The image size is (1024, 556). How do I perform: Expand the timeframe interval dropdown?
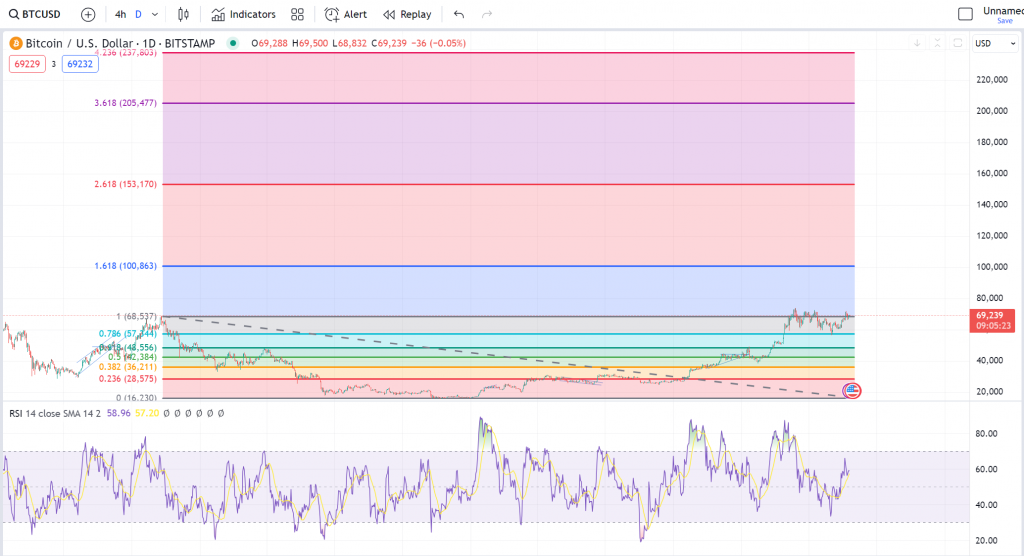[155, 14]
